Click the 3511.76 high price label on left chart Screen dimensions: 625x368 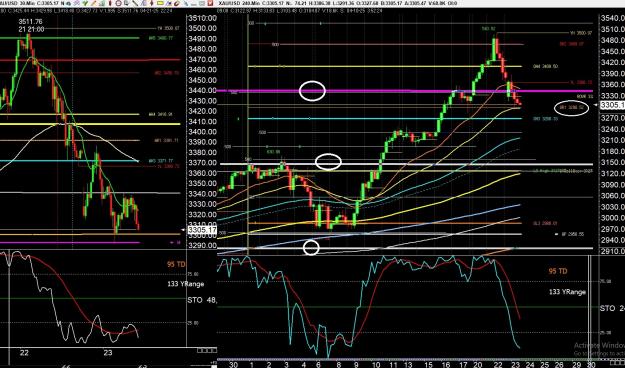[30, 22]
